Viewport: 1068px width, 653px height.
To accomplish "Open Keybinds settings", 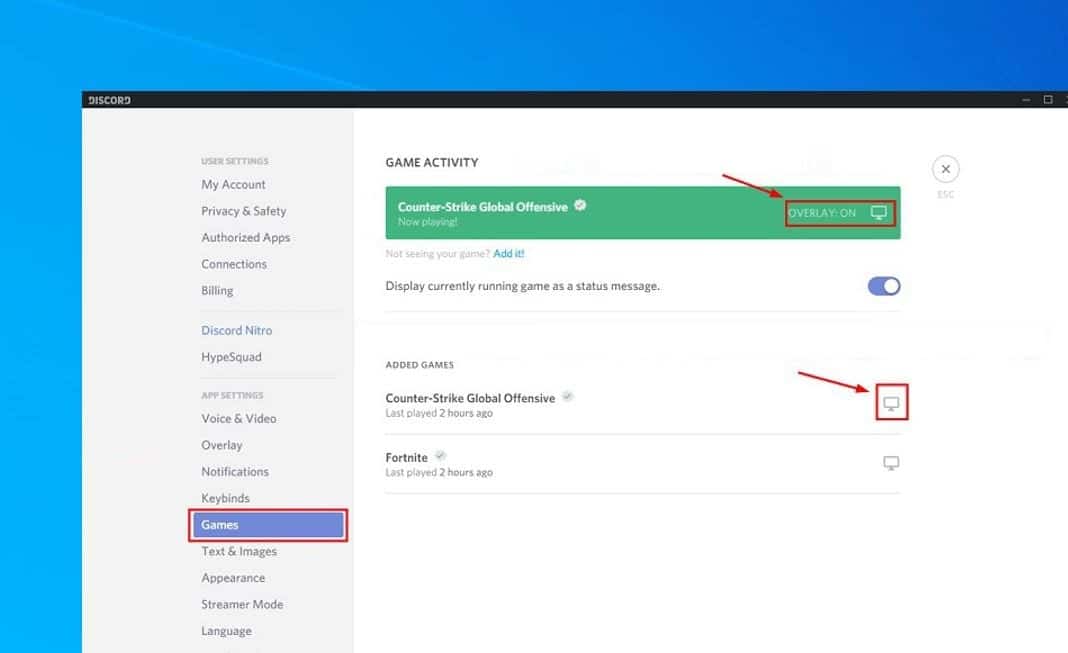I will click(x=225, y=498).
